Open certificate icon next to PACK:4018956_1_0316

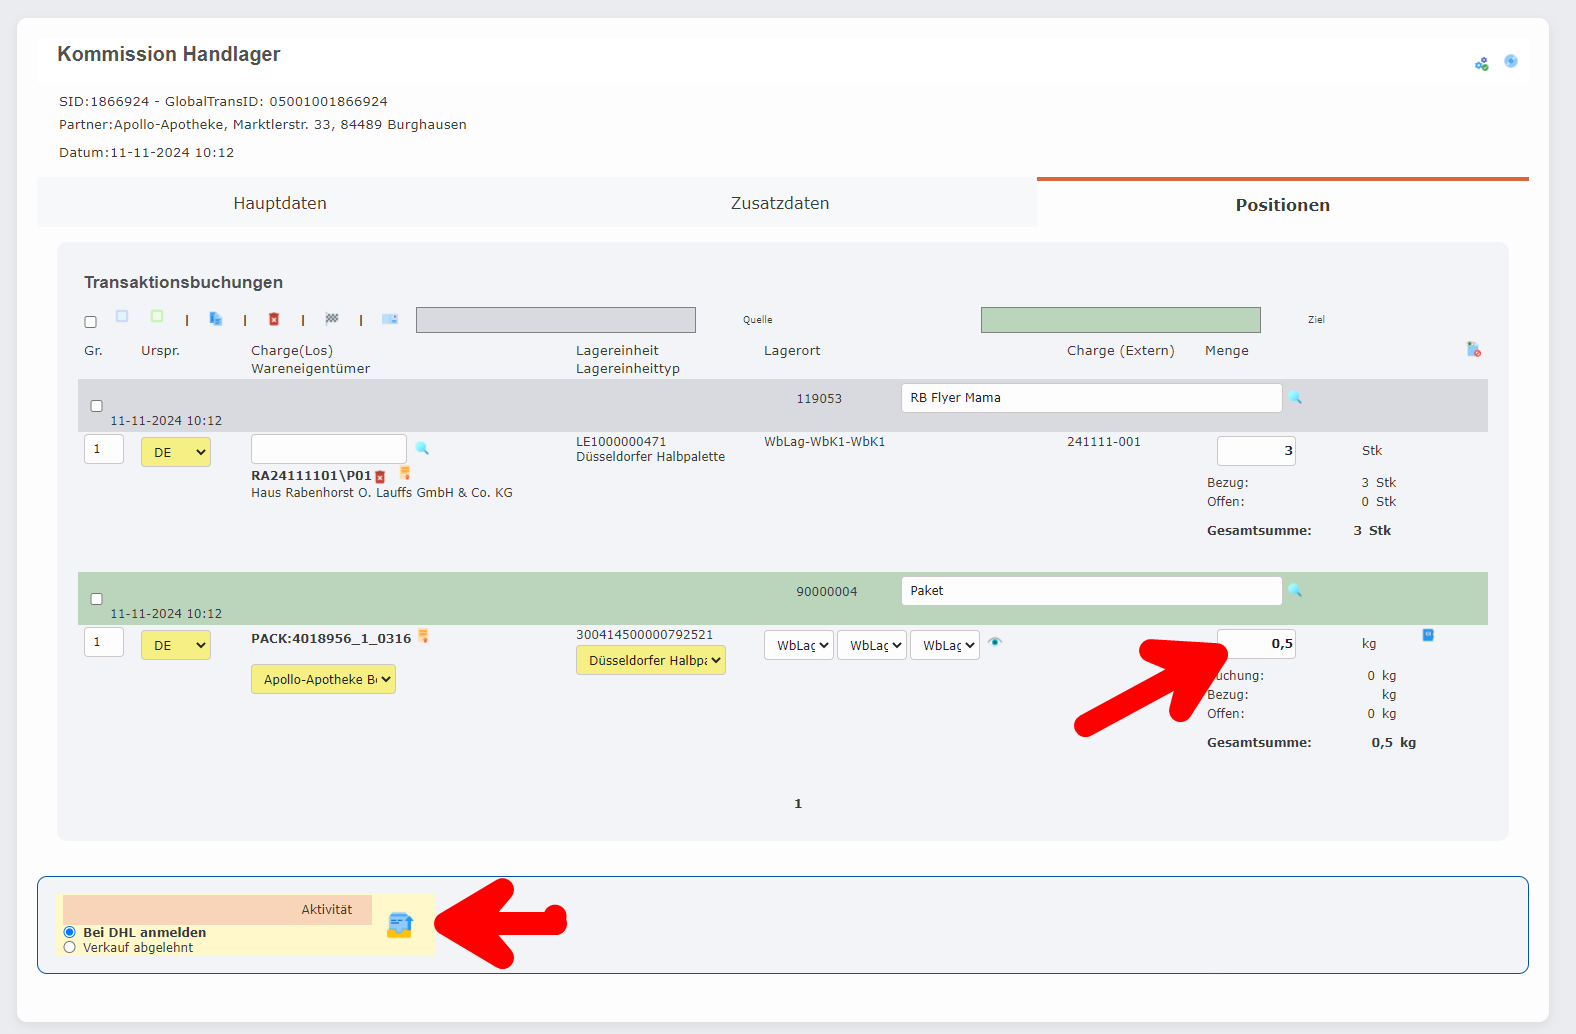click(x=423, y=636)
